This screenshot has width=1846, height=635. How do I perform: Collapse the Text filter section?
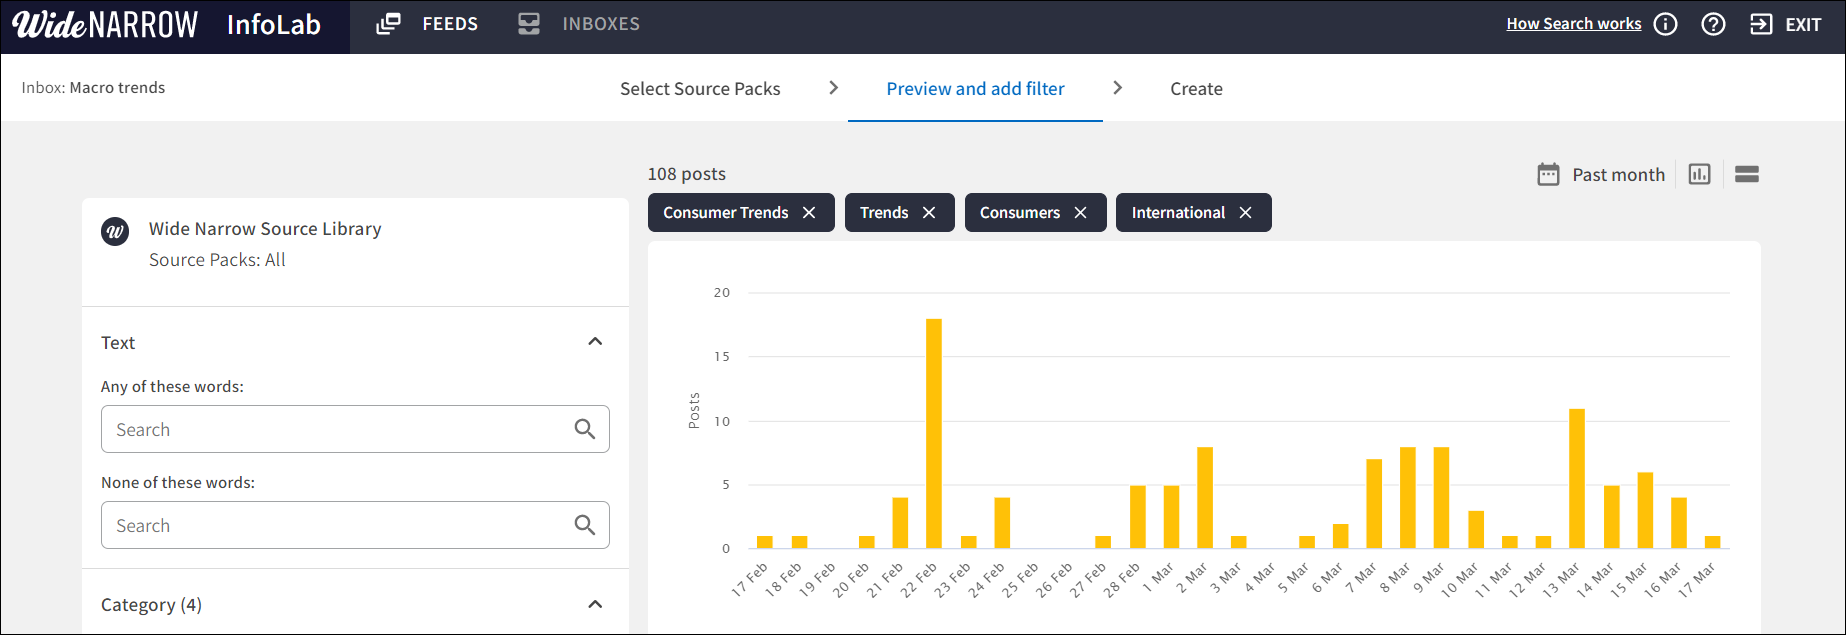(x=595, y=342)
